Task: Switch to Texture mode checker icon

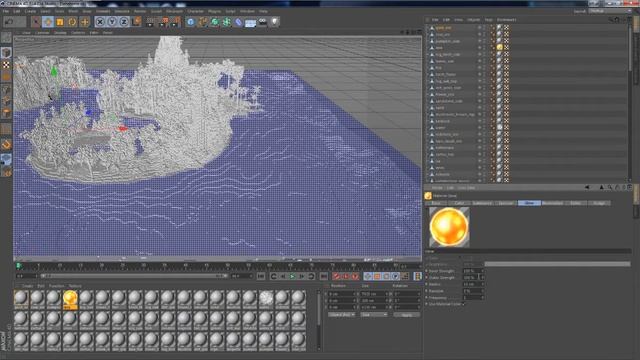Action: tap(6, 65)
